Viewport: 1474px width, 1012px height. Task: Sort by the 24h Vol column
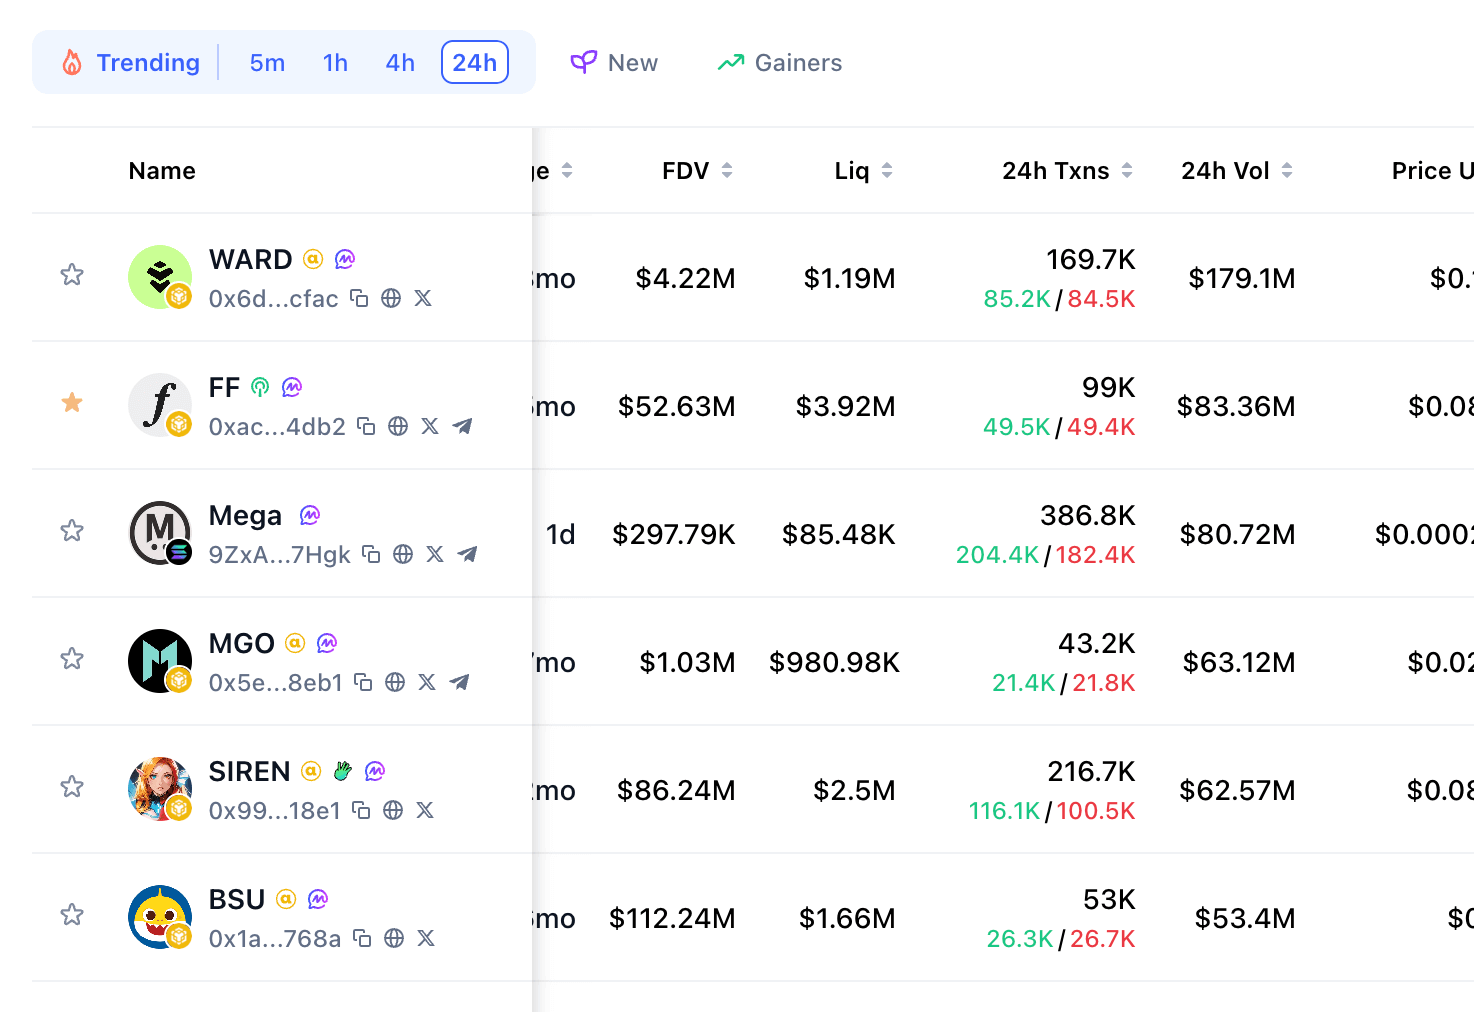(x=1237, y=171)
